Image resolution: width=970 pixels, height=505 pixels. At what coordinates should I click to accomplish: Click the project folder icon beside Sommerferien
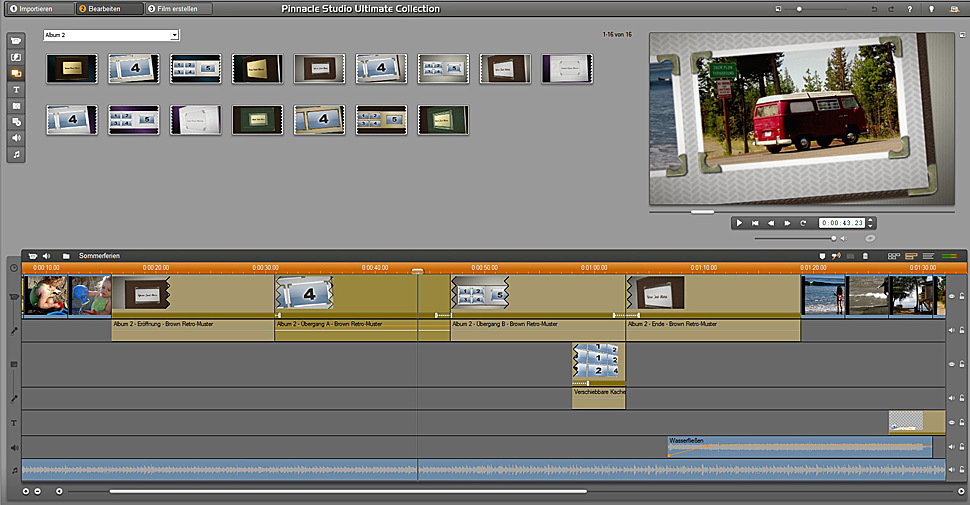point(66,256)
